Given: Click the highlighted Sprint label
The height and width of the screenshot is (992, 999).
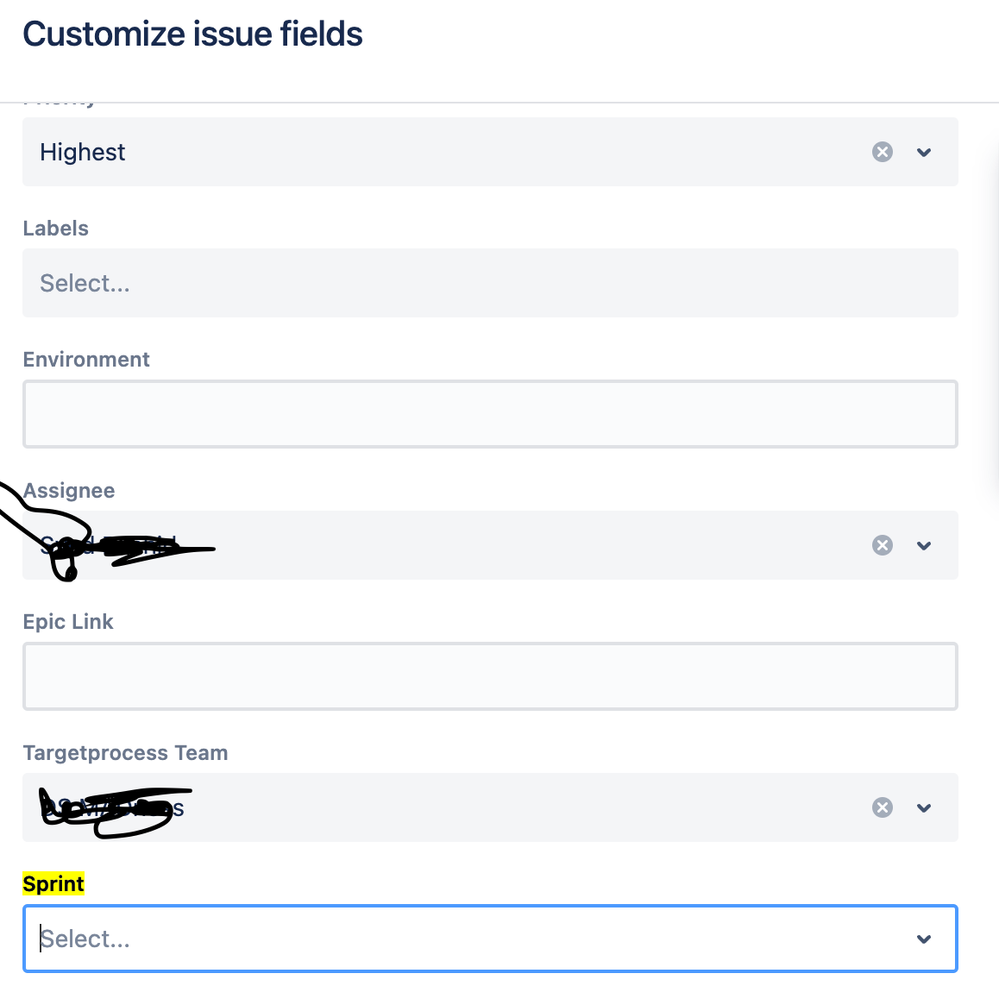Looking at the screenshot, I should tap(54, 884).
